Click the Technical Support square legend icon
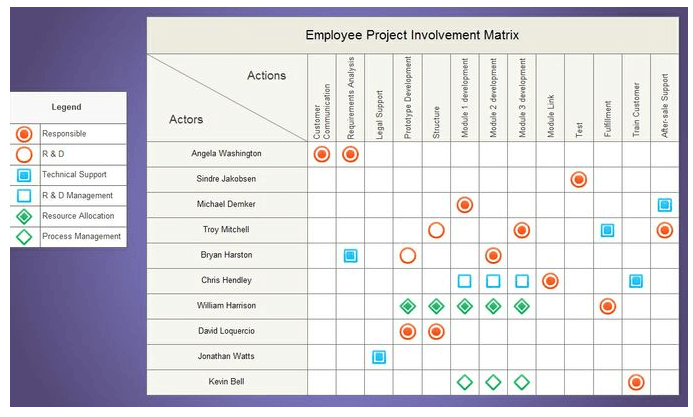Image resolution: width=693 pixels, height=417 pixels. point(24,175)
